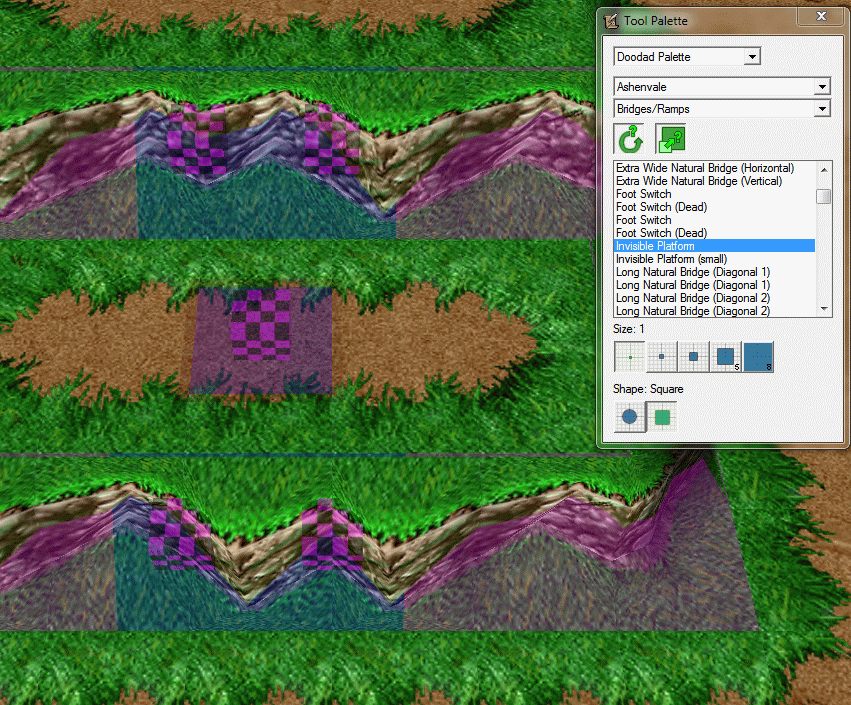Set brush size to 2
Screen dimensions: 851x705
662,357
